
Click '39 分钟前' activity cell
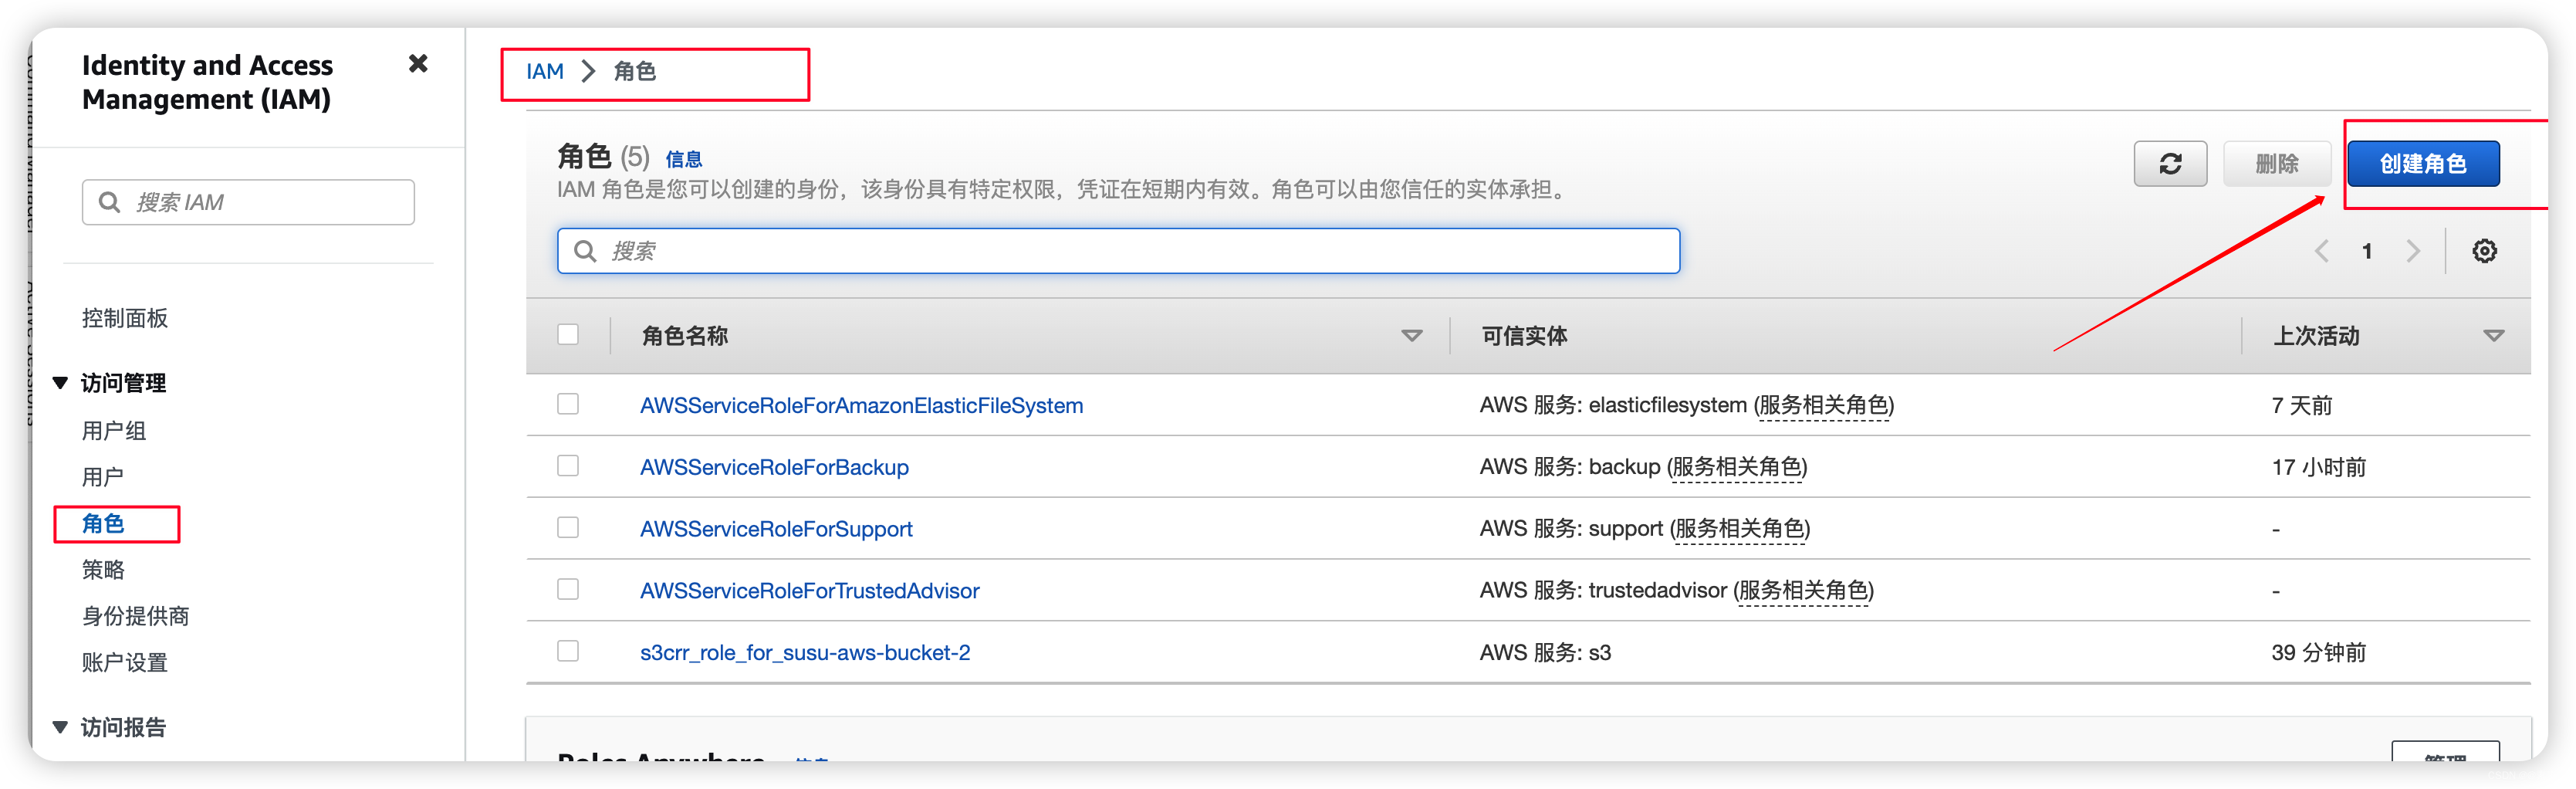pyautogui.click(x=2318, y=653)
